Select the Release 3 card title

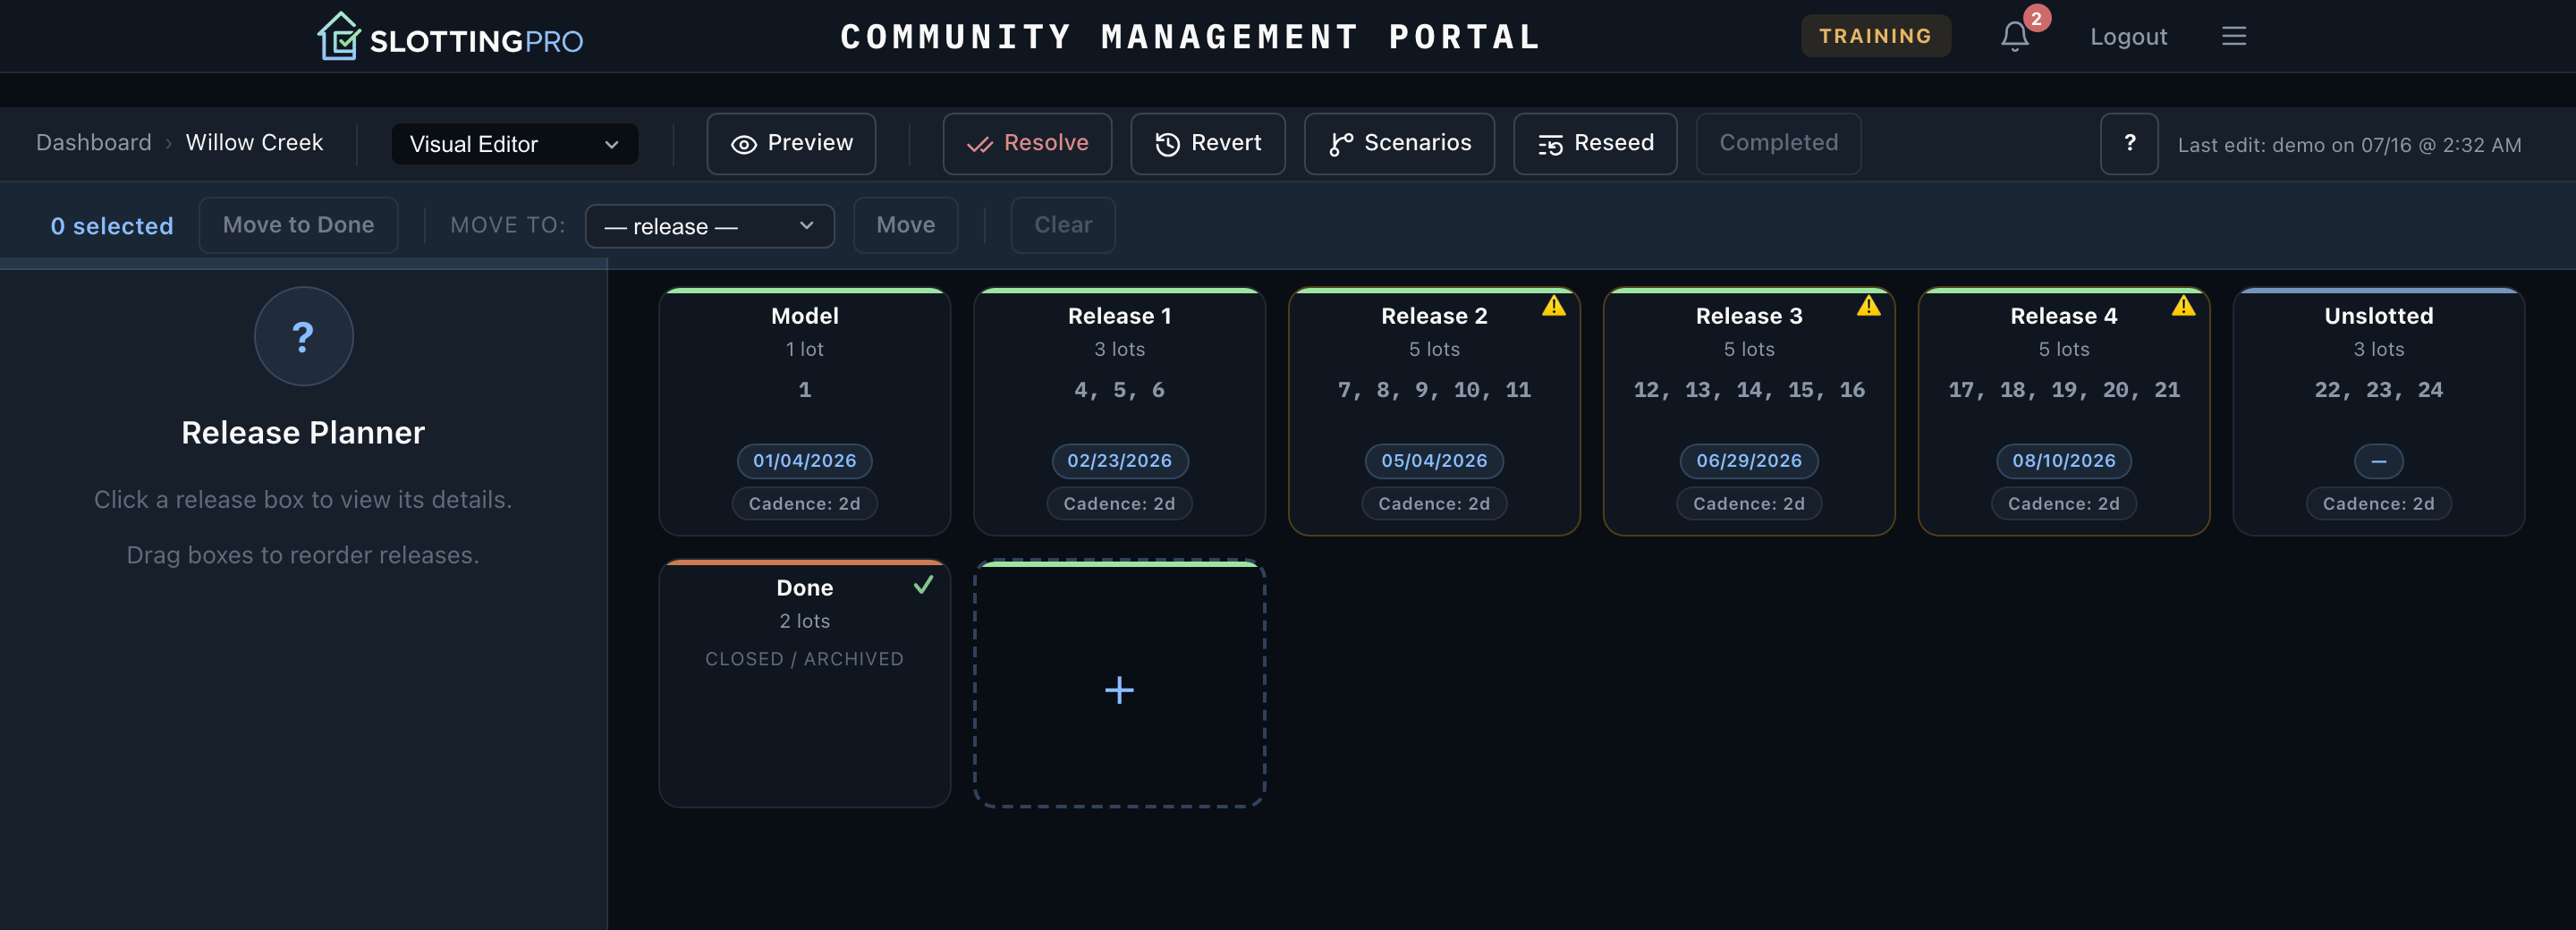point(1748,316)
